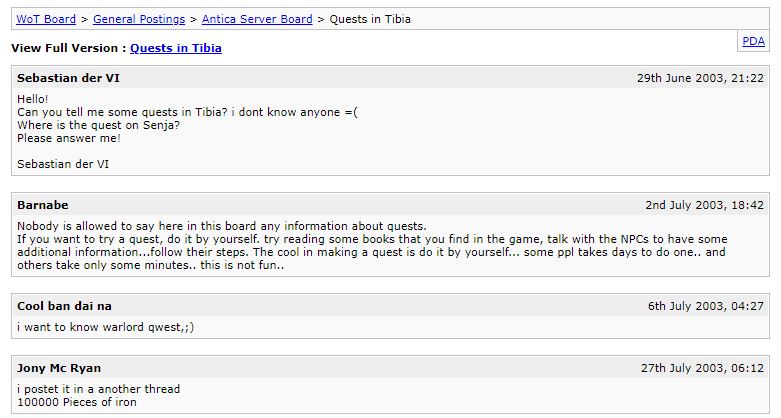Select author name Sebastian der VI header
The height and width of the screenshot is (418, 781).
point(62,78)
